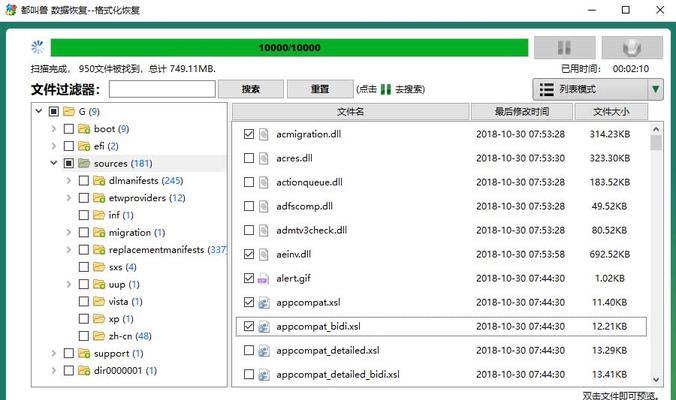This screenshot has width=676, height=400.
Task: Click the 搜索 button
Action: point(251,89)
